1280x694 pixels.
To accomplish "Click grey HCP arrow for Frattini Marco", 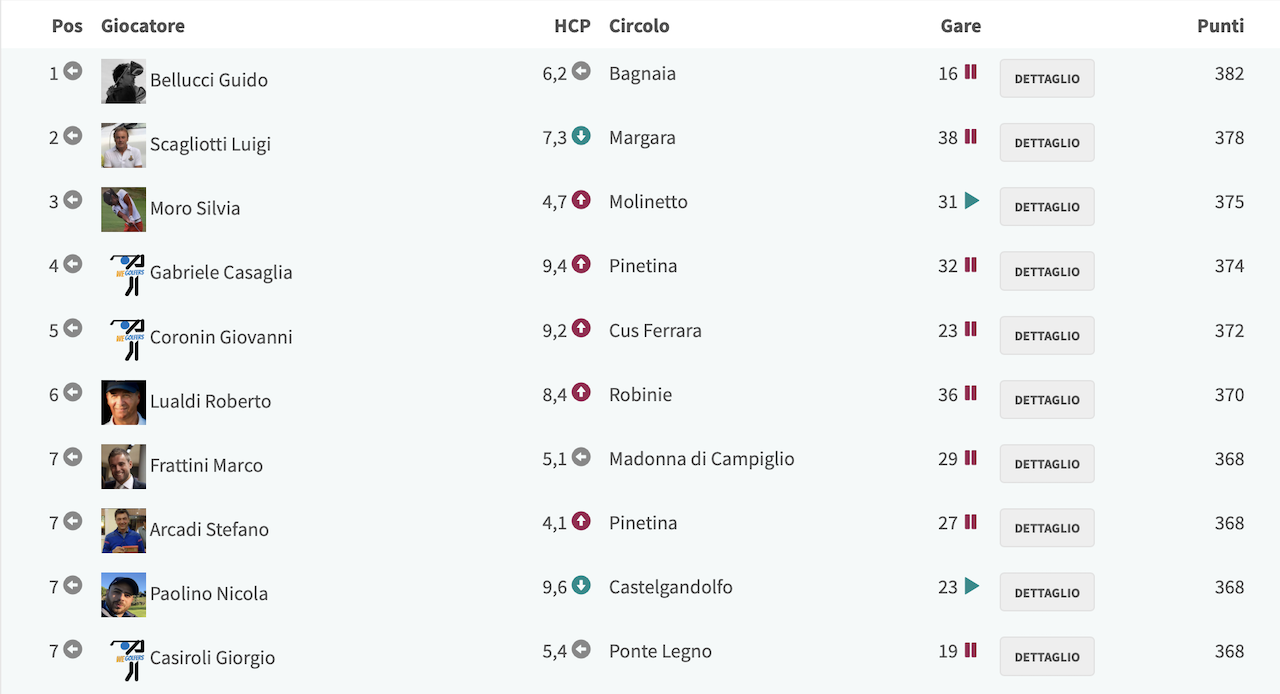I will 581,457.
